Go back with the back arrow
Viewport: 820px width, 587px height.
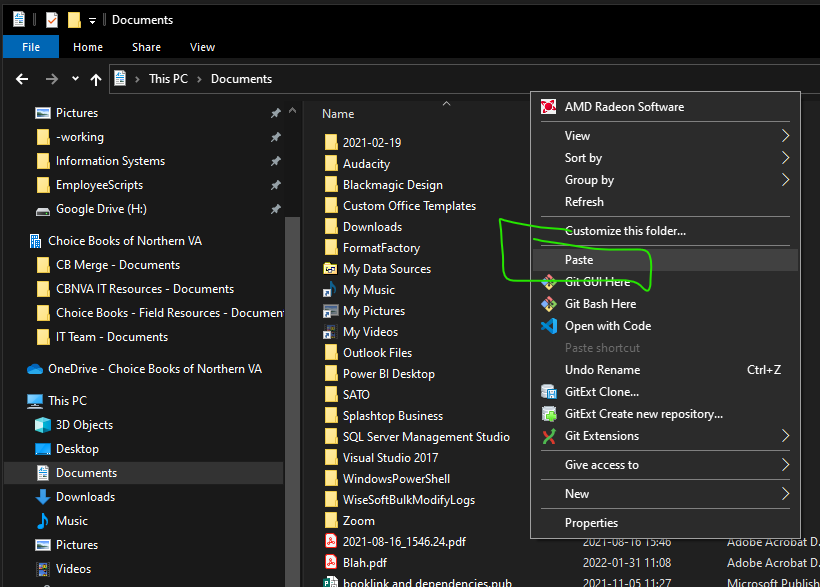22,79
